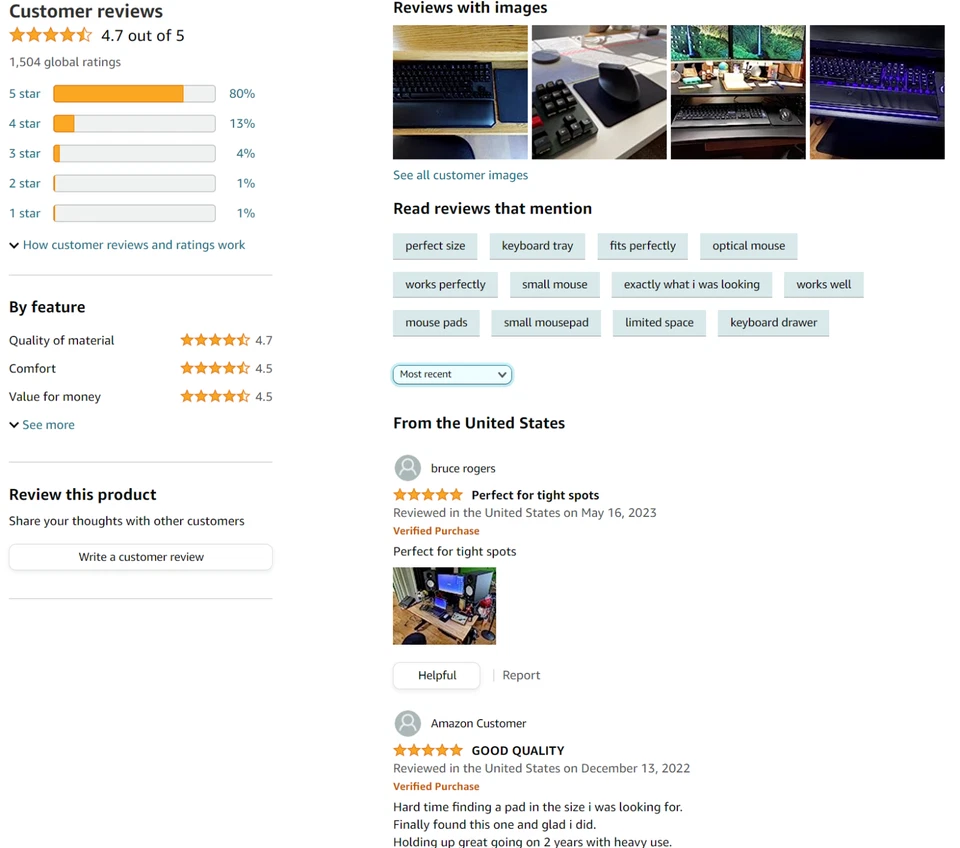
Task: Click Write a customer review button
Action: click(141, 557)
